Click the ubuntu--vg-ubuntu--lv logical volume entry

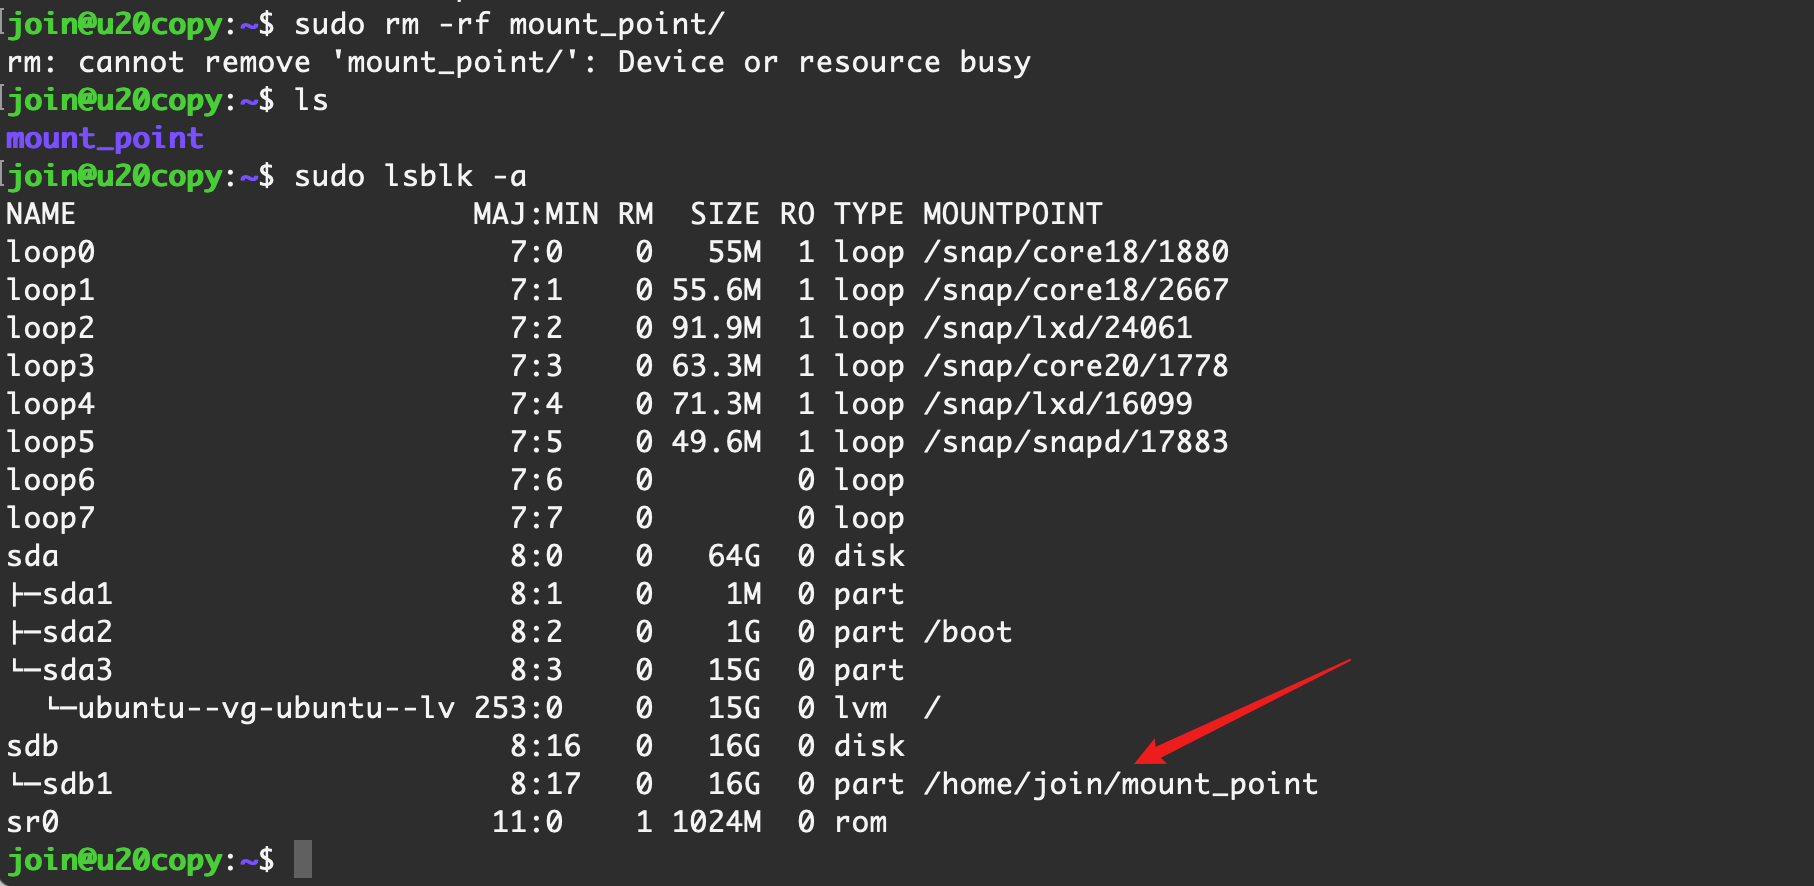click(x=265, y=708)
